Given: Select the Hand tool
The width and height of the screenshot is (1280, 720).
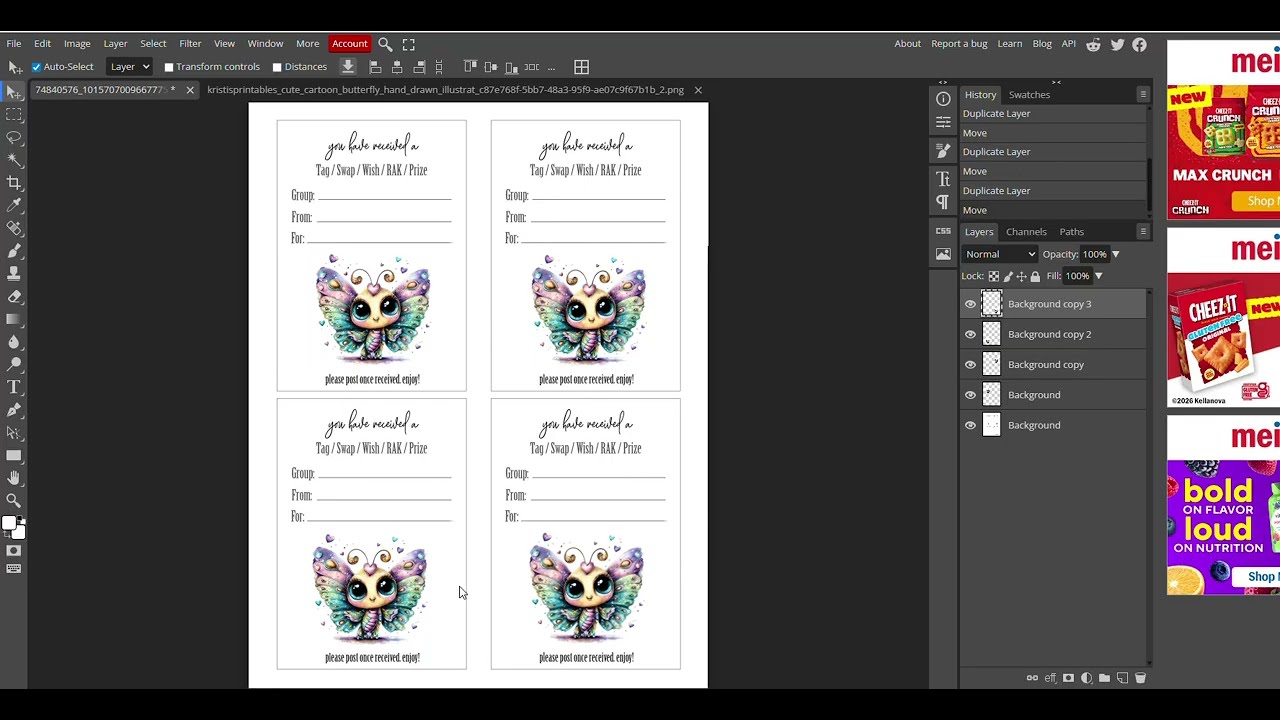Looking at the screenshot, I should (x=14, y=478).
